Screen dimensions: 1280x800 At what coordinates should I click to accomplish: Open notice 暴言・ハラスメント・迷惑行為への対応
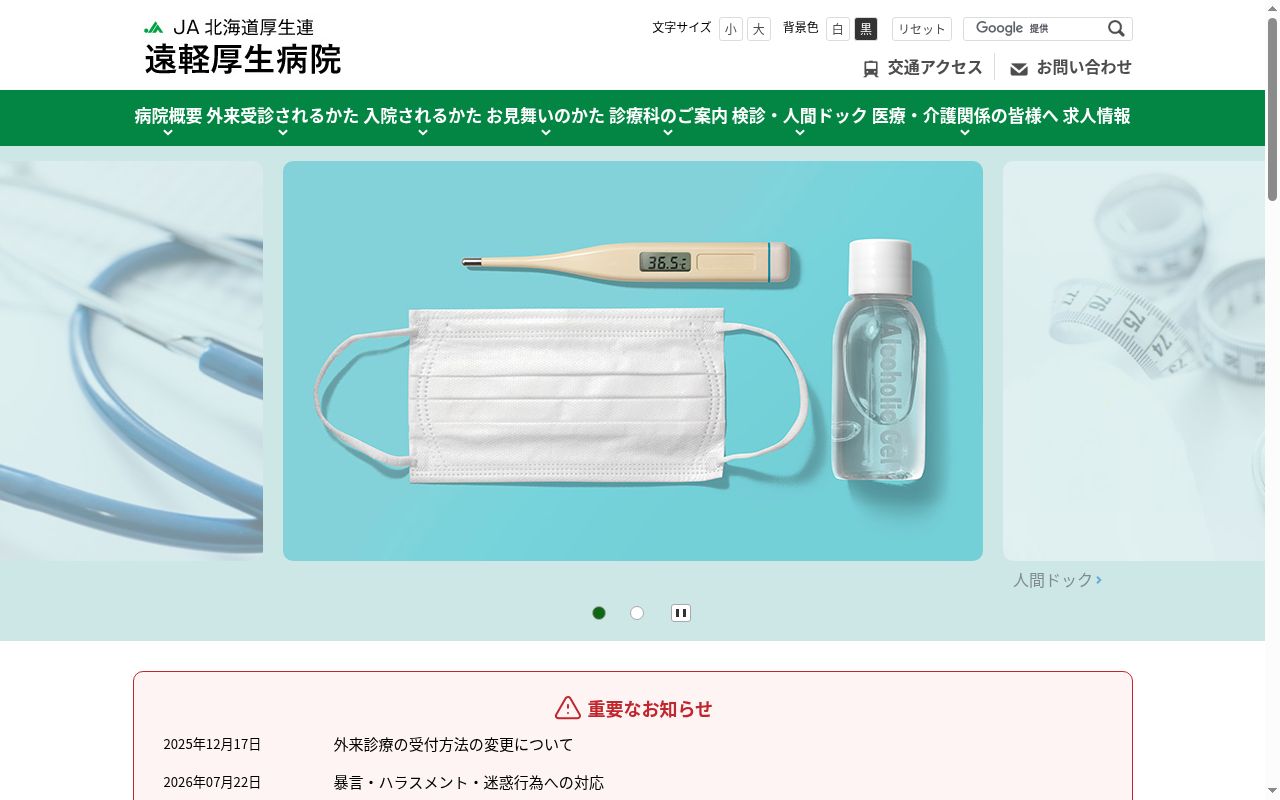469,783
